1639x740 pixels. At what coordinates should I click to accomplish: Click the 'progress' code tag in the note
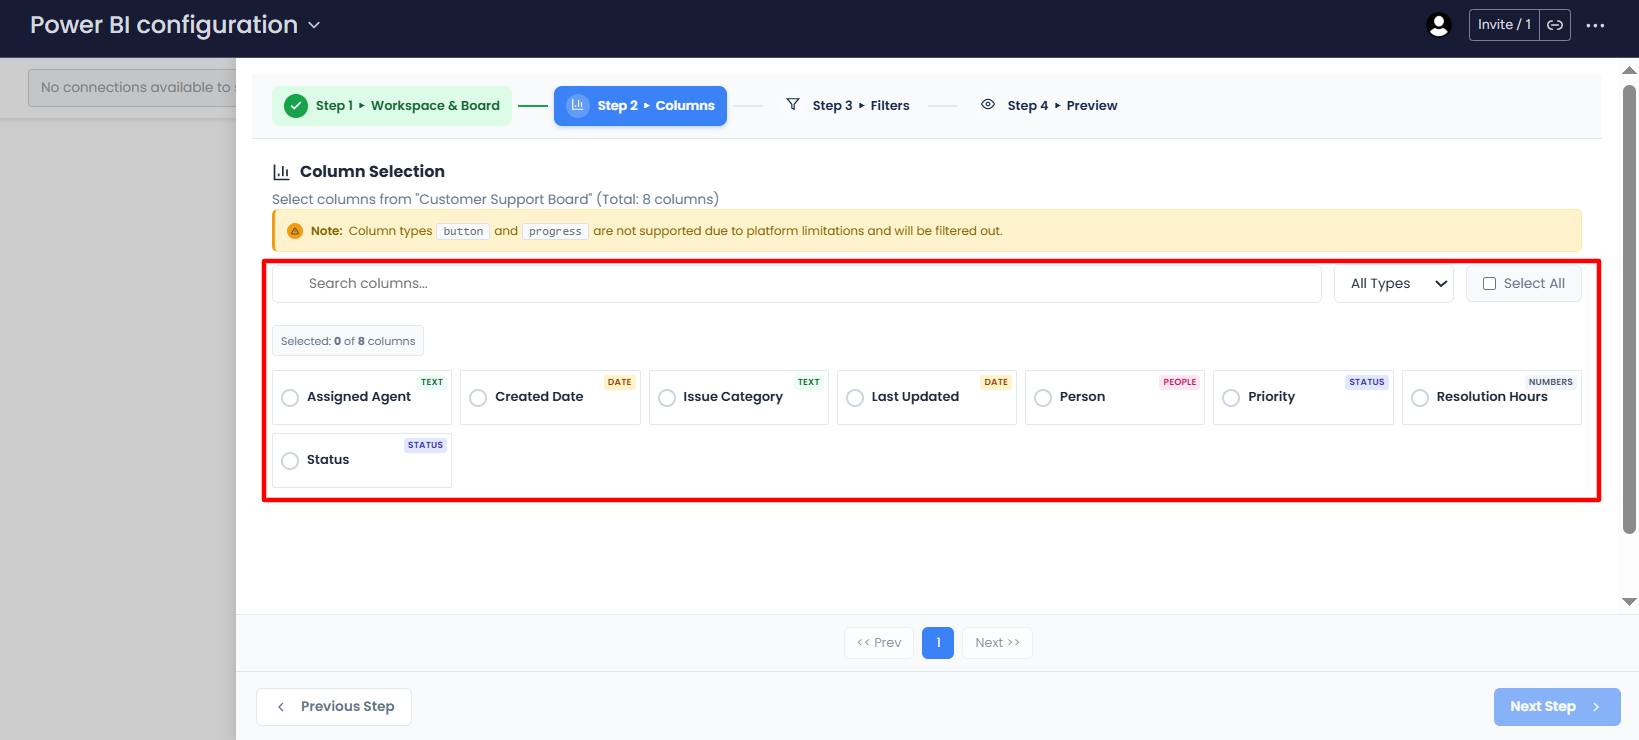tap(555, 231)
